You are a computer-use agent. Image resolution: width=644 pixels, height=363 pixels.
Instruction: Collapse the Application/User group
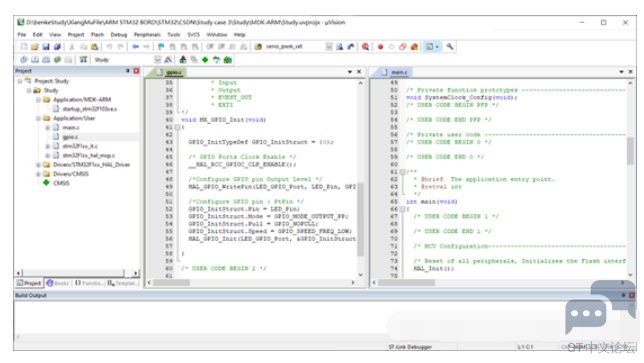[x=38, y=118]
